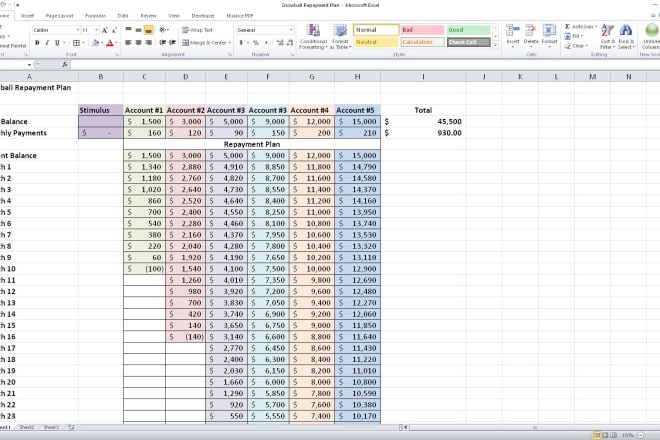The height and width of the screenshot is (440, 660).
Task: Center text horizontally
Action: coord(138,43)
